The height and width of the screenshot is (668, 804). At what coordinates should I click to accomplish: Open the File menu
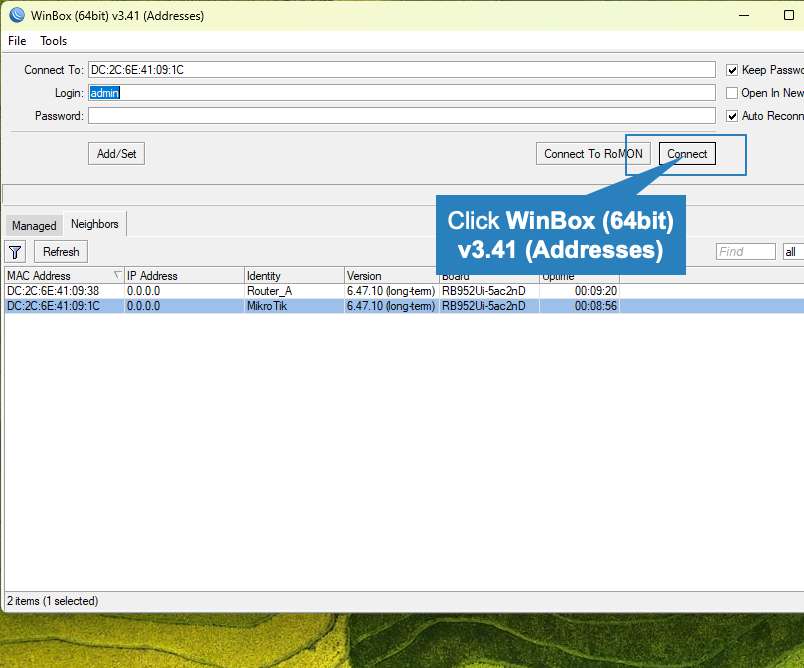(17, 41)
